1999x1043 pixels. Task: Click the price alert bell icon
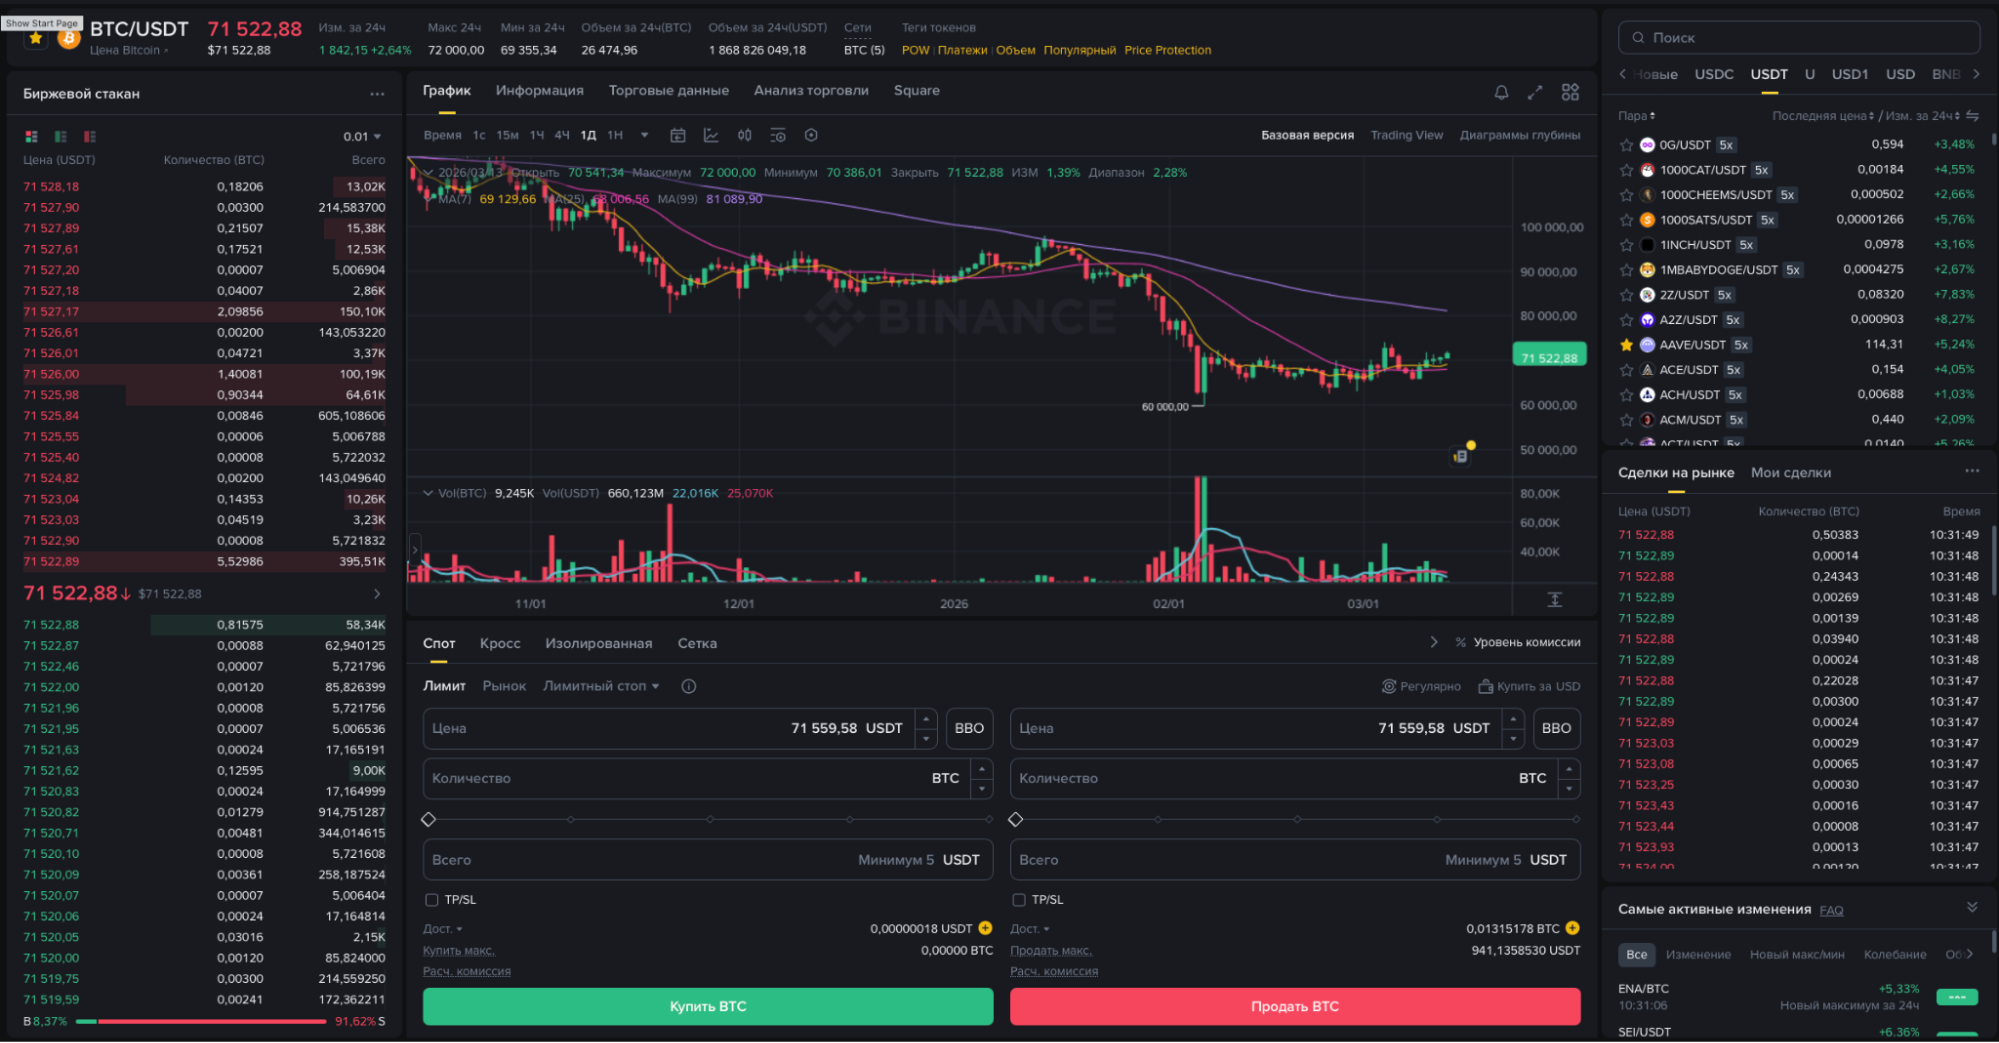pos(1501,92)
